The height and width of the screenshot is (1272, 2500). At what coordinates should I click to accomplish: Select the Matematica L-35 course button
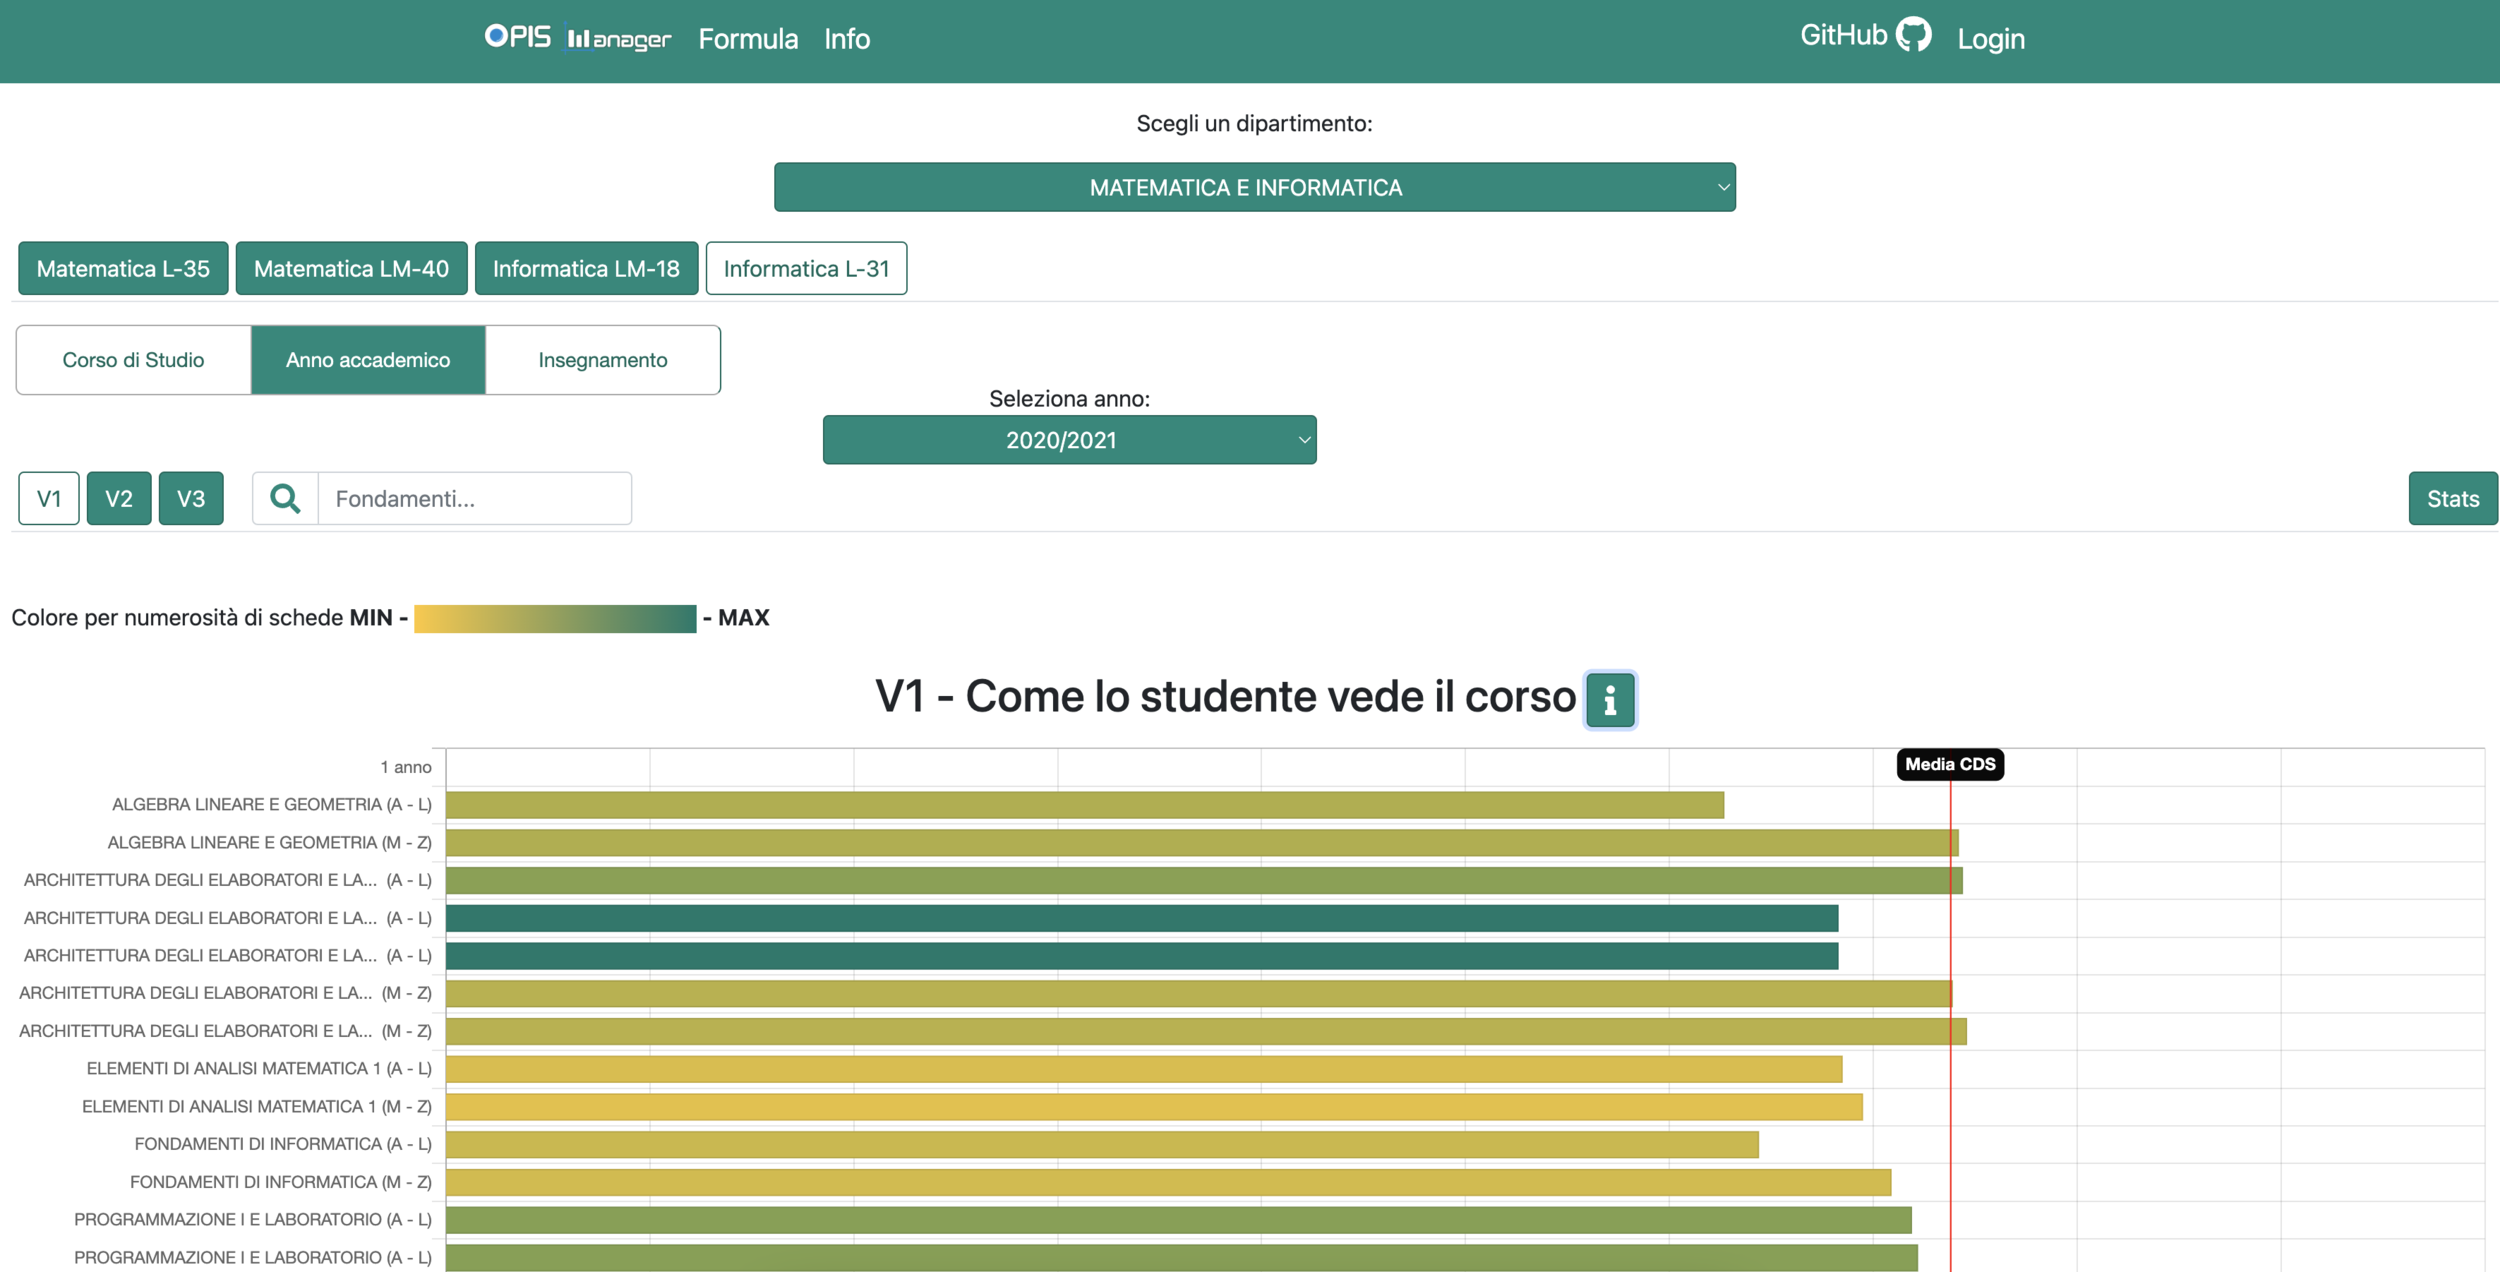(123, 268)
